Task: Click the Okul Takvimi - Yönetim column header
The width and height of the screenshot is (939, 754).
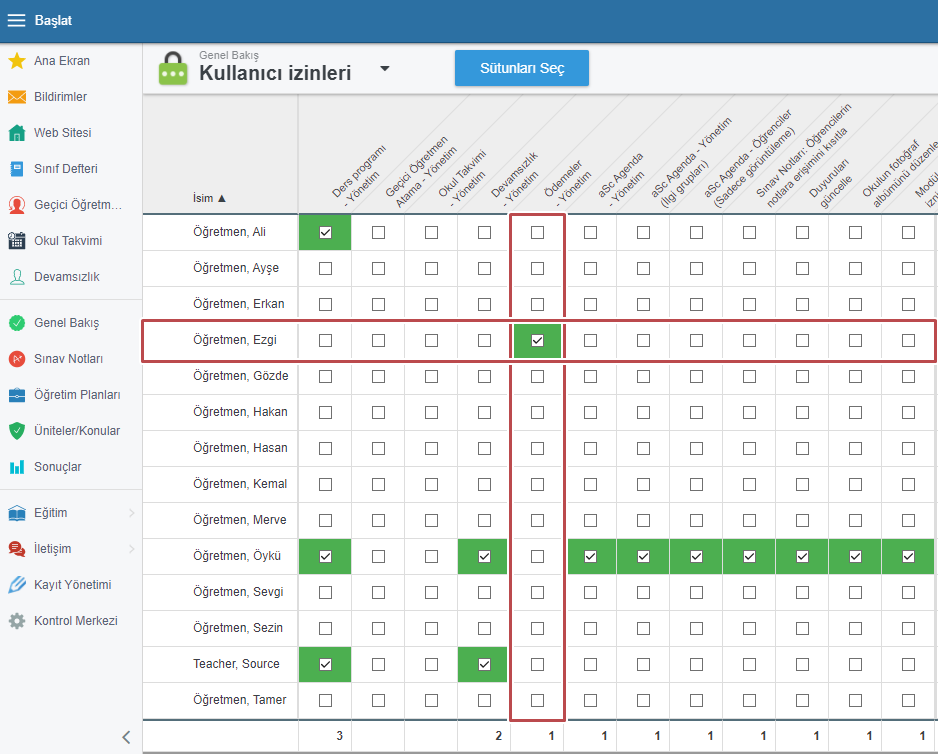Action: coord(463,176)
